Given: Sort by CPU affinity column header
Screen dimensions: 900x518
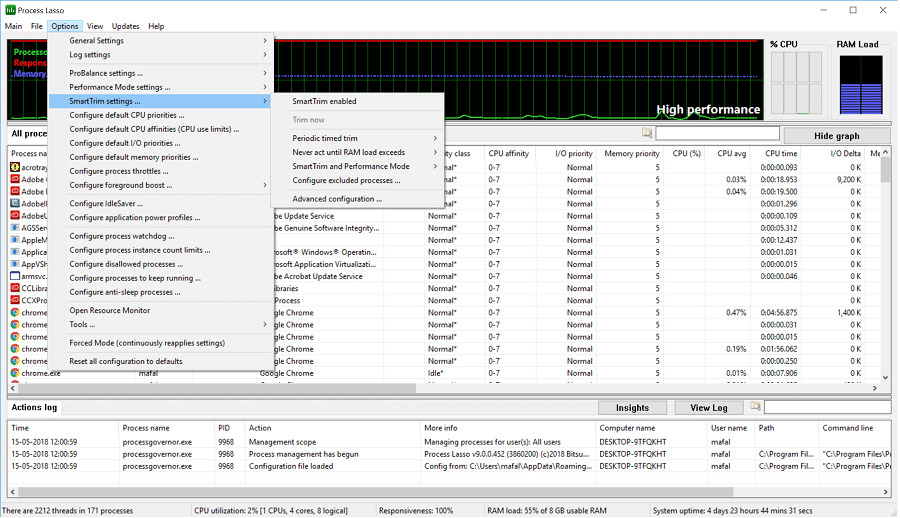Looking at the screenshot, I should [x=509, y=153].
